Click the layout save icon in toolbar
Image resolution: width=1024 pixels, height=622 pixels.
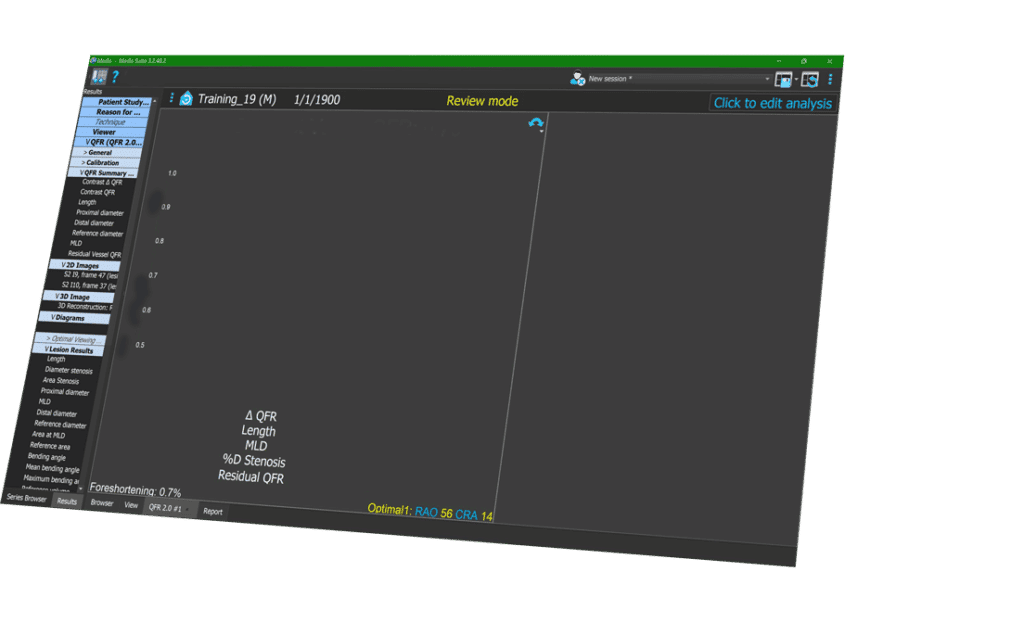[x=783, y=80]
